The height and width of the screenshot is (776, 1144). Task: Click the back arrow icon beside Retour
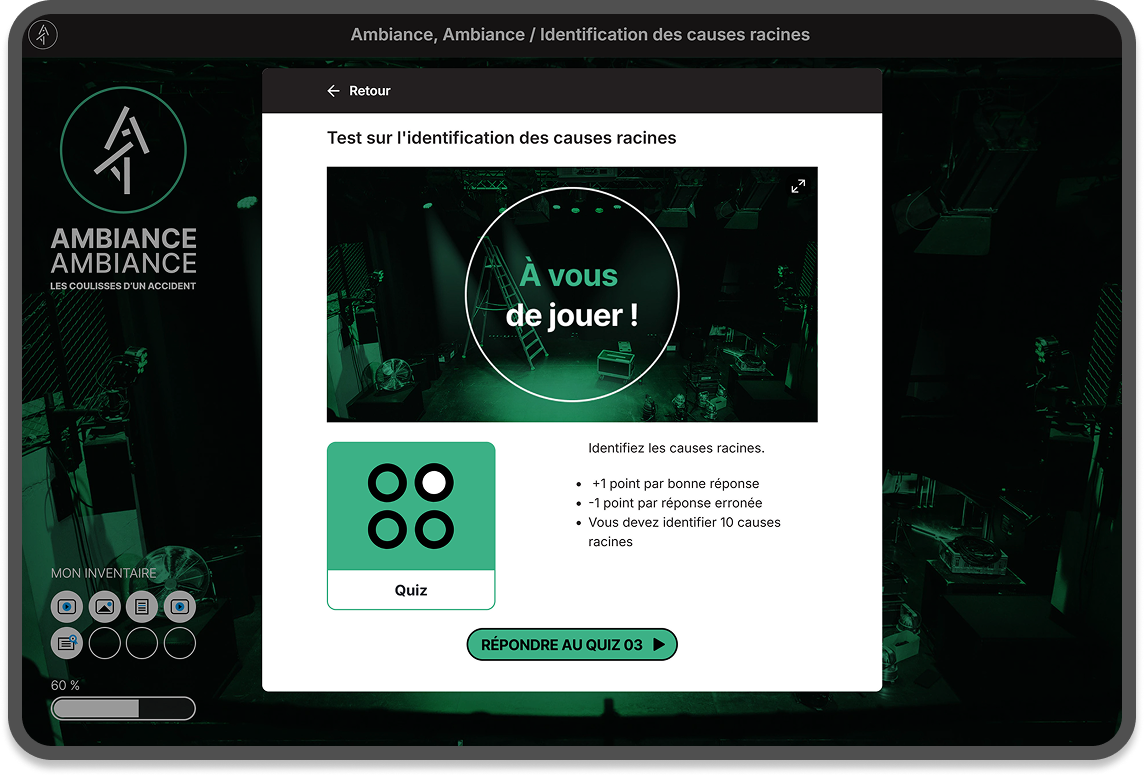pyautogui.click(x=334, y=91)
